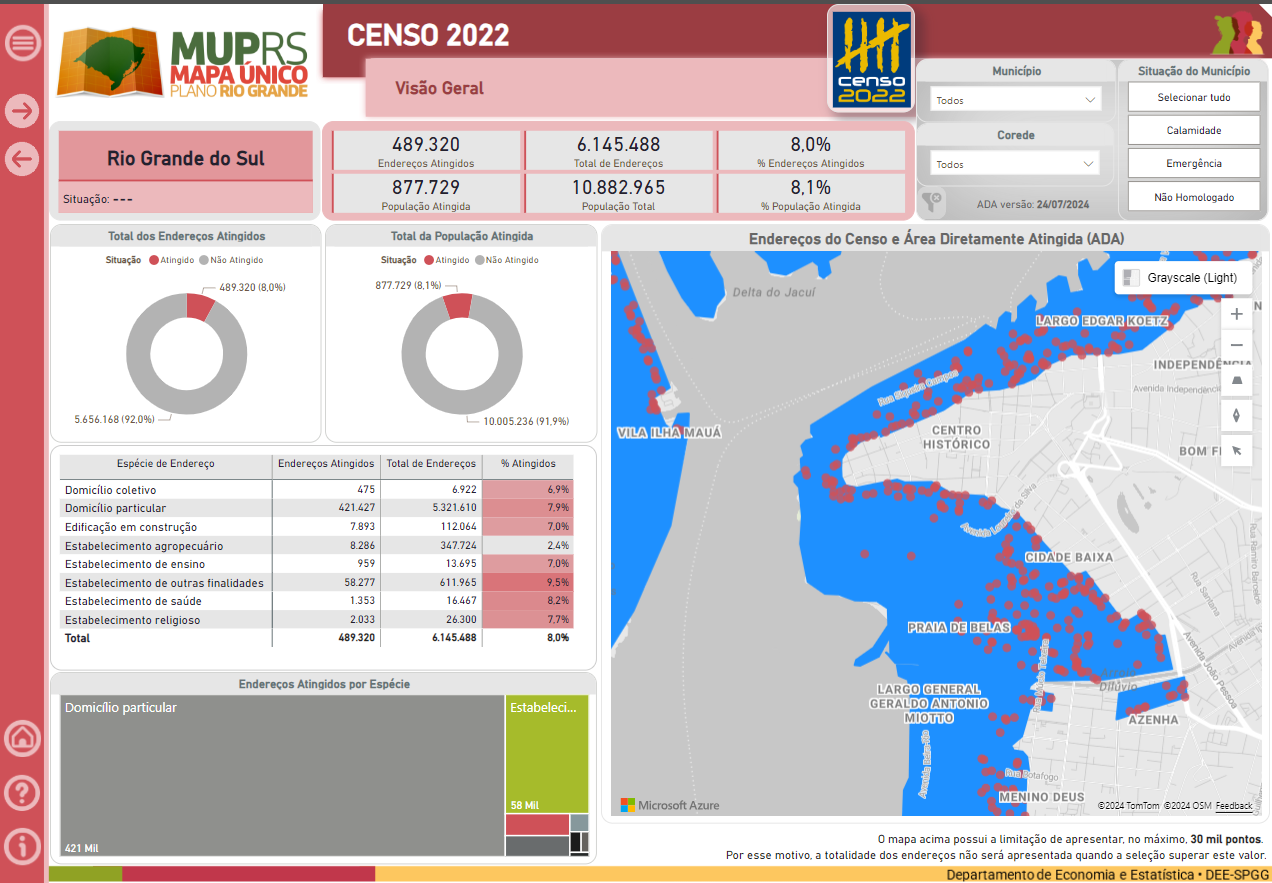The width and height of the screenshot is (1272, 883).
Task: Select the Domicílio coletivo table row
Action: click(316, 490)
